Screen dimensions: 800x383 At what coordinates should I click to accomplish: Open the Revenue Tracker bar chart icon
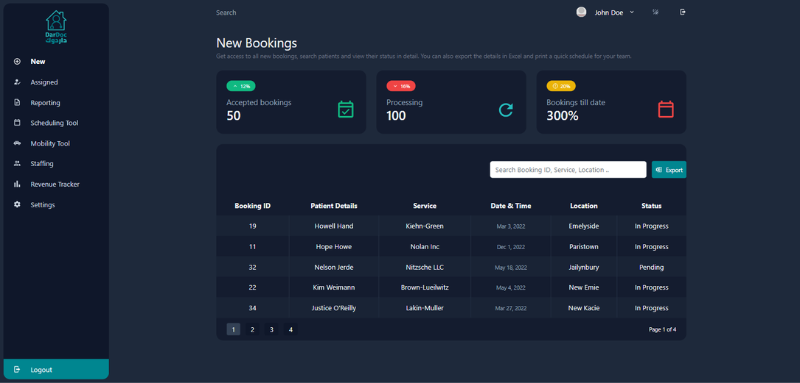click(17, 184)
